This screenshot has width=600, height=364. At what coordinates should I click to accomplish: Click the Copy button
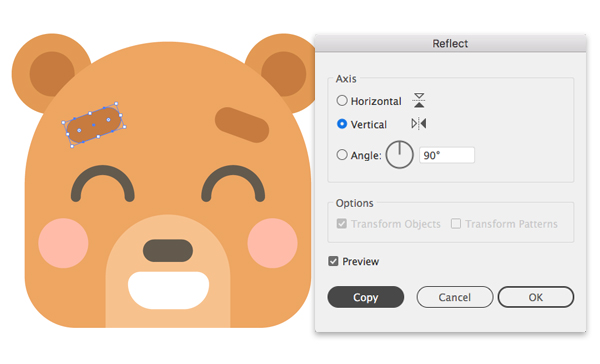[365, 297]
